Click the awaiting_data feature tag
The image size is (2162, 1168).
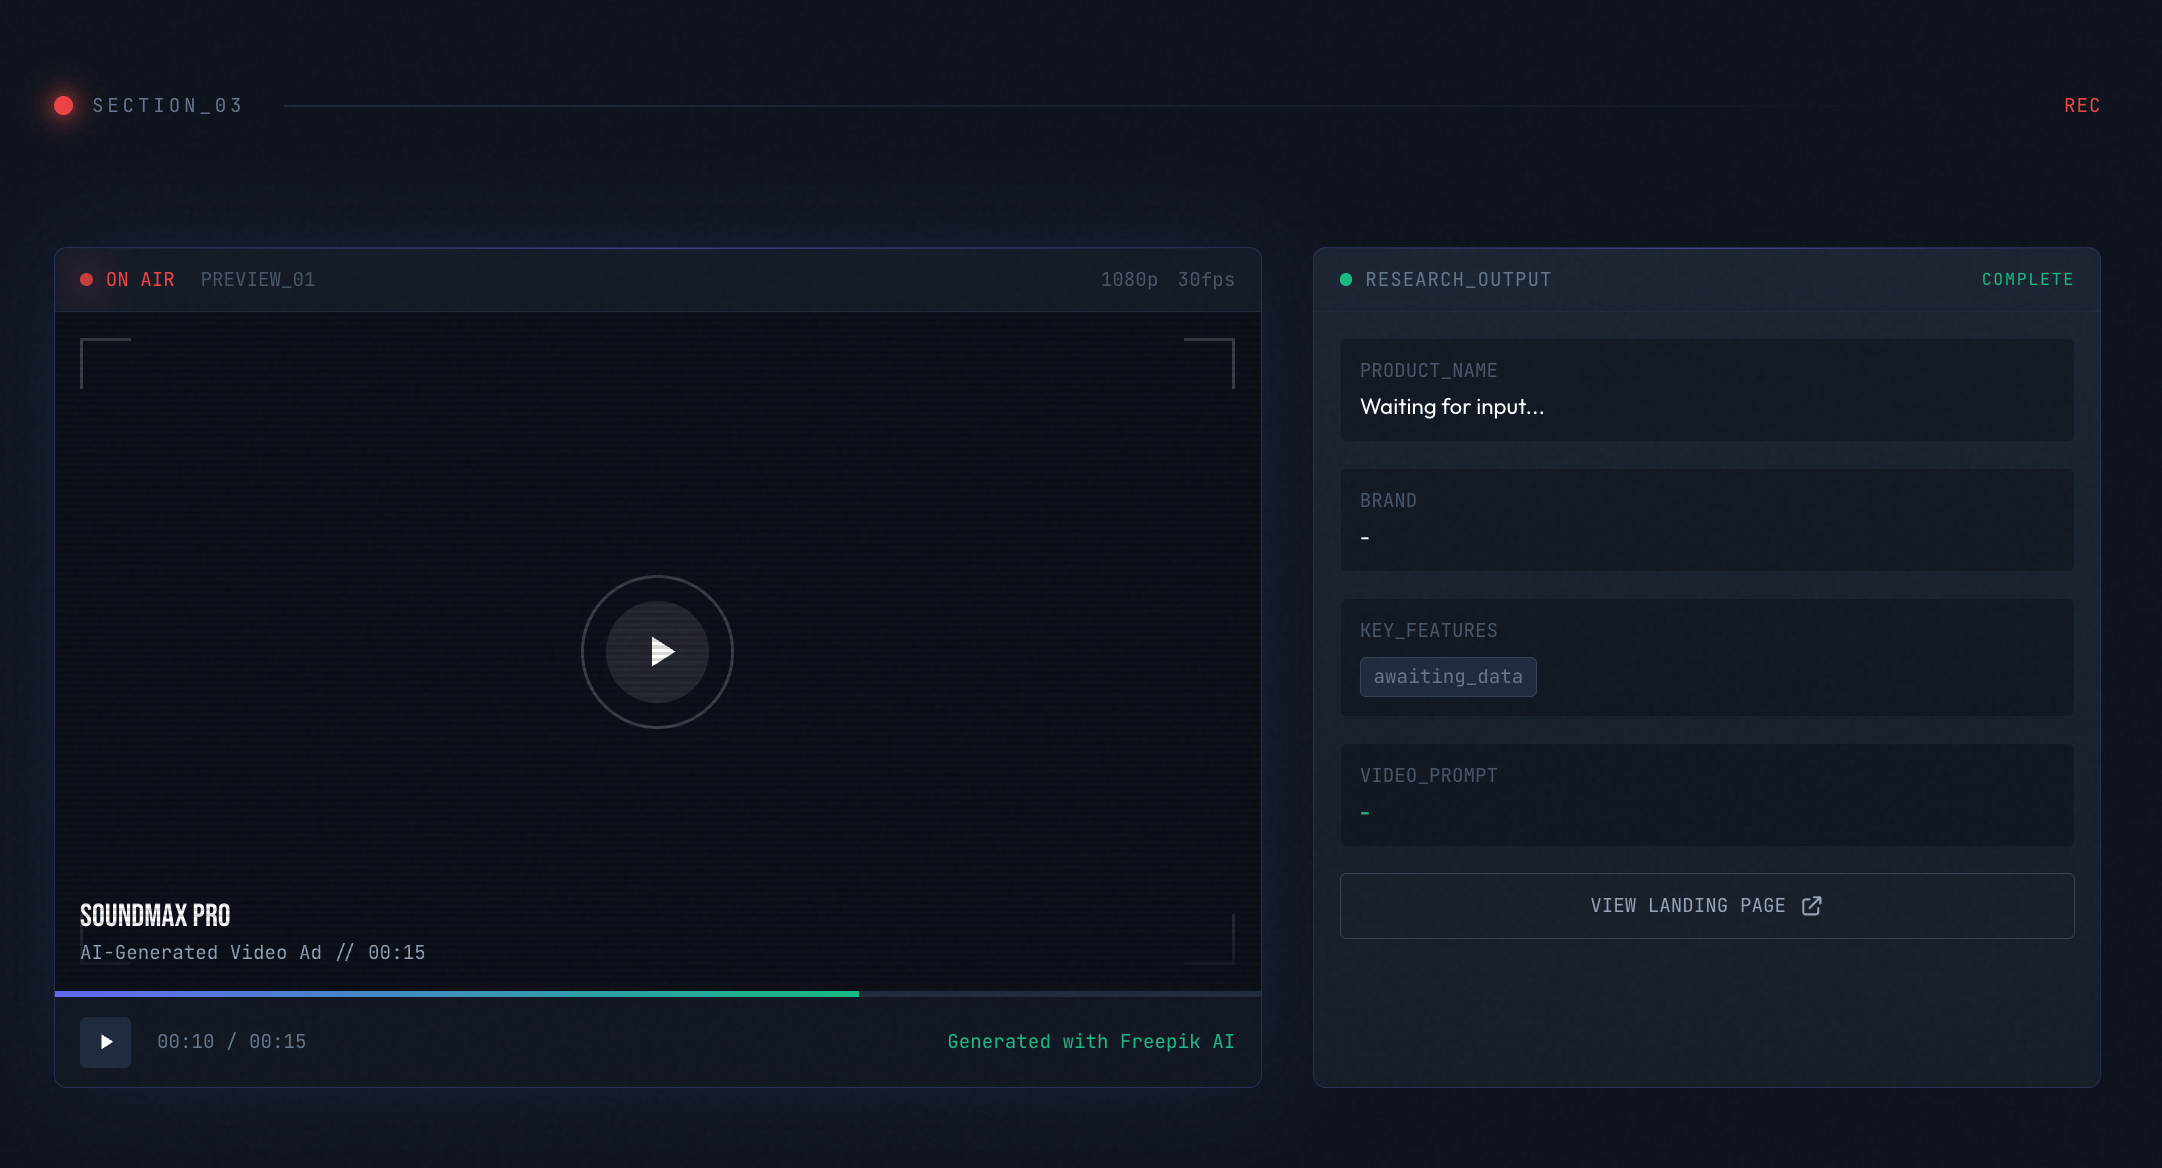pyautogui.click(x=1447, y=677)
